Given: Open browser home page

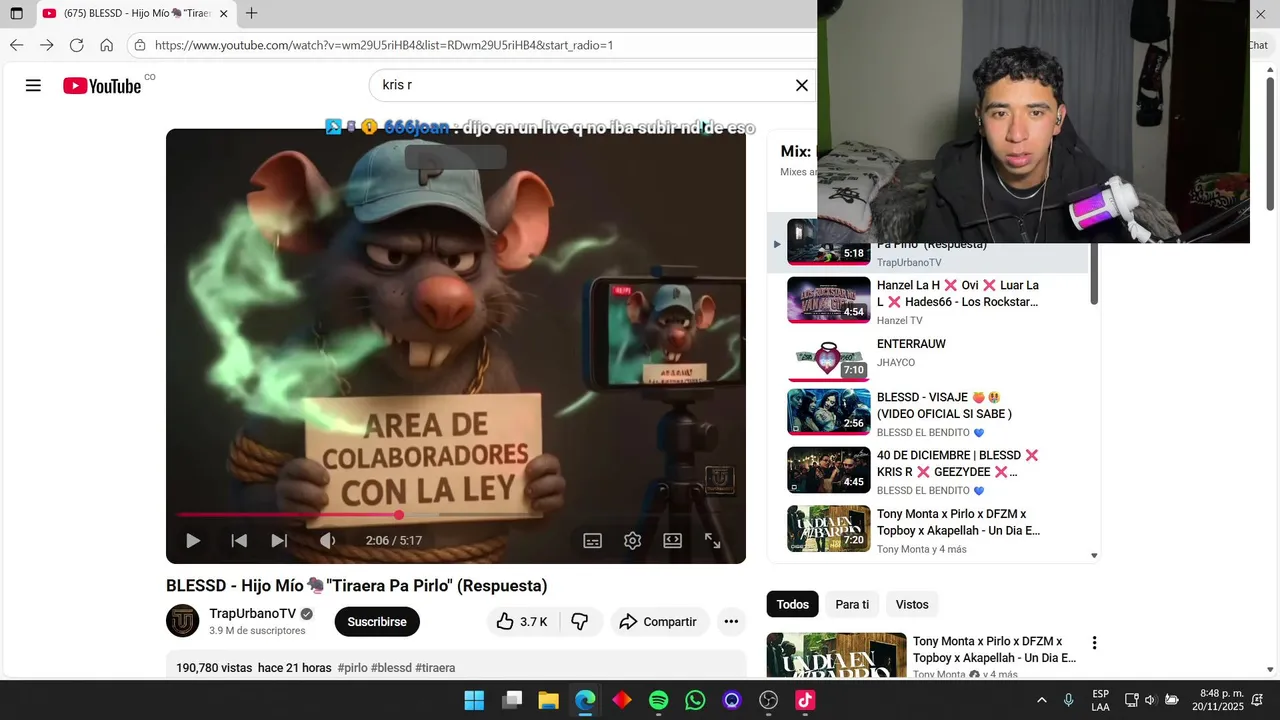Looking at the screenshot, I should click(107, 45).
